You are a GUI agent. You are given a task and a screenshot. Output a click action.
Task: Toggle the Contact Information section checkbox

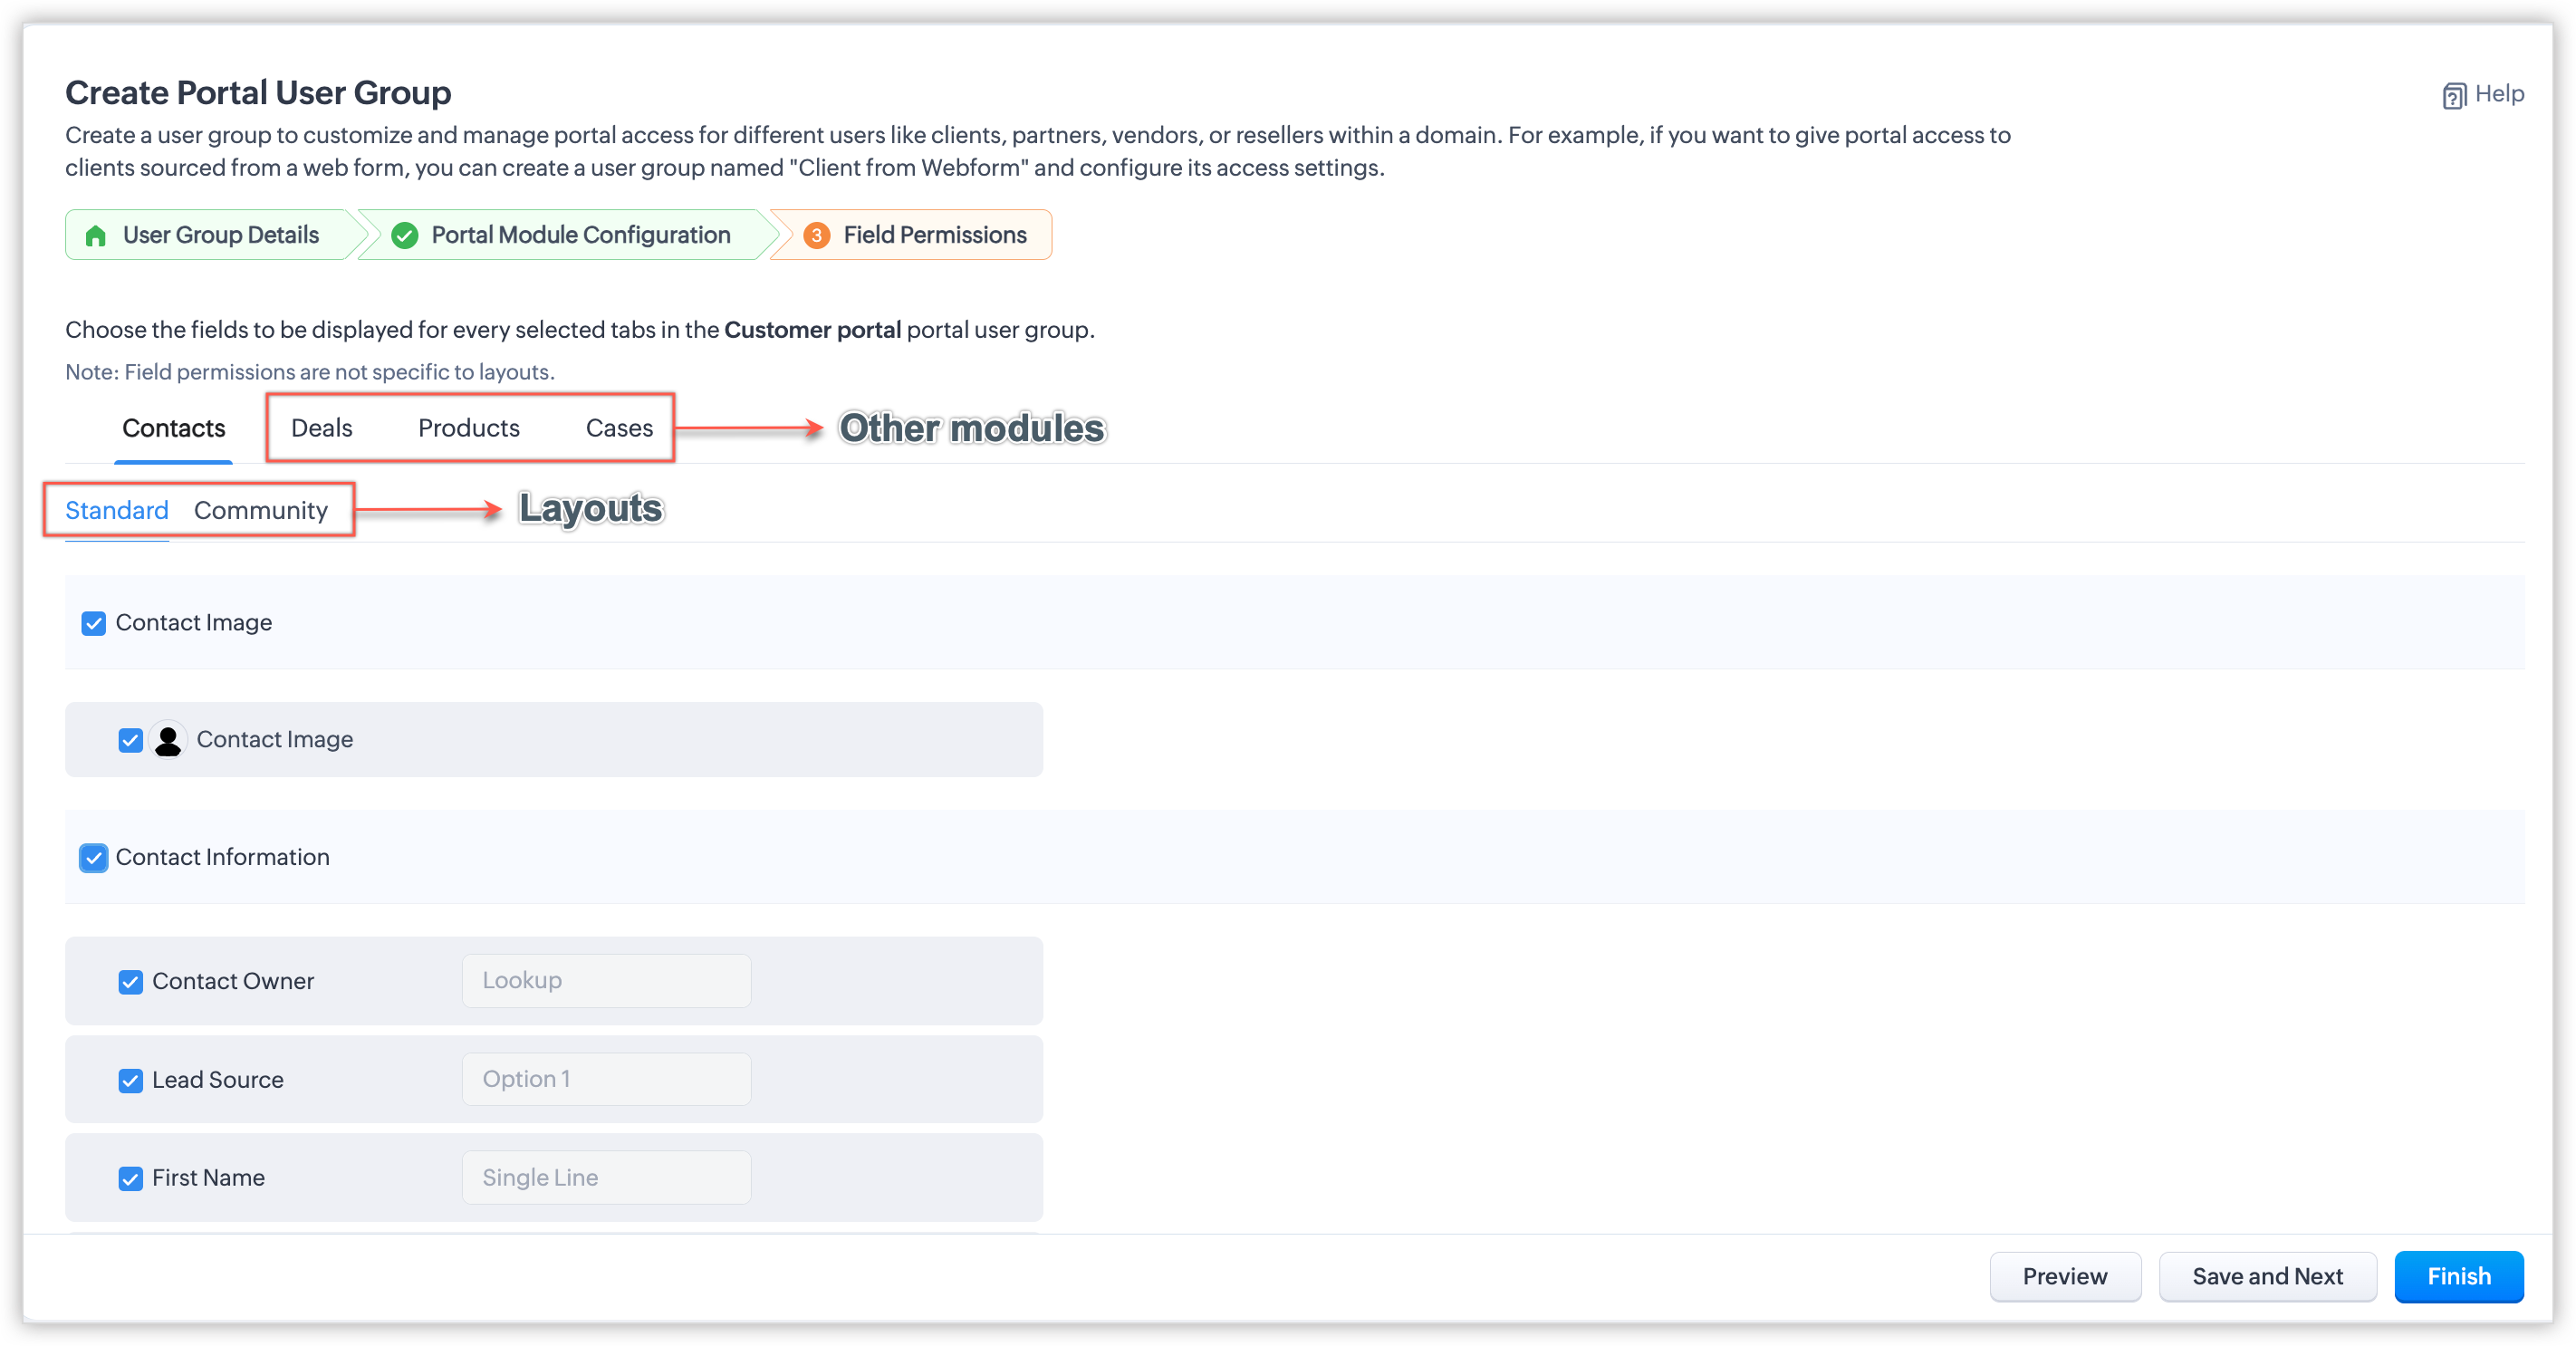click(94, 858)
